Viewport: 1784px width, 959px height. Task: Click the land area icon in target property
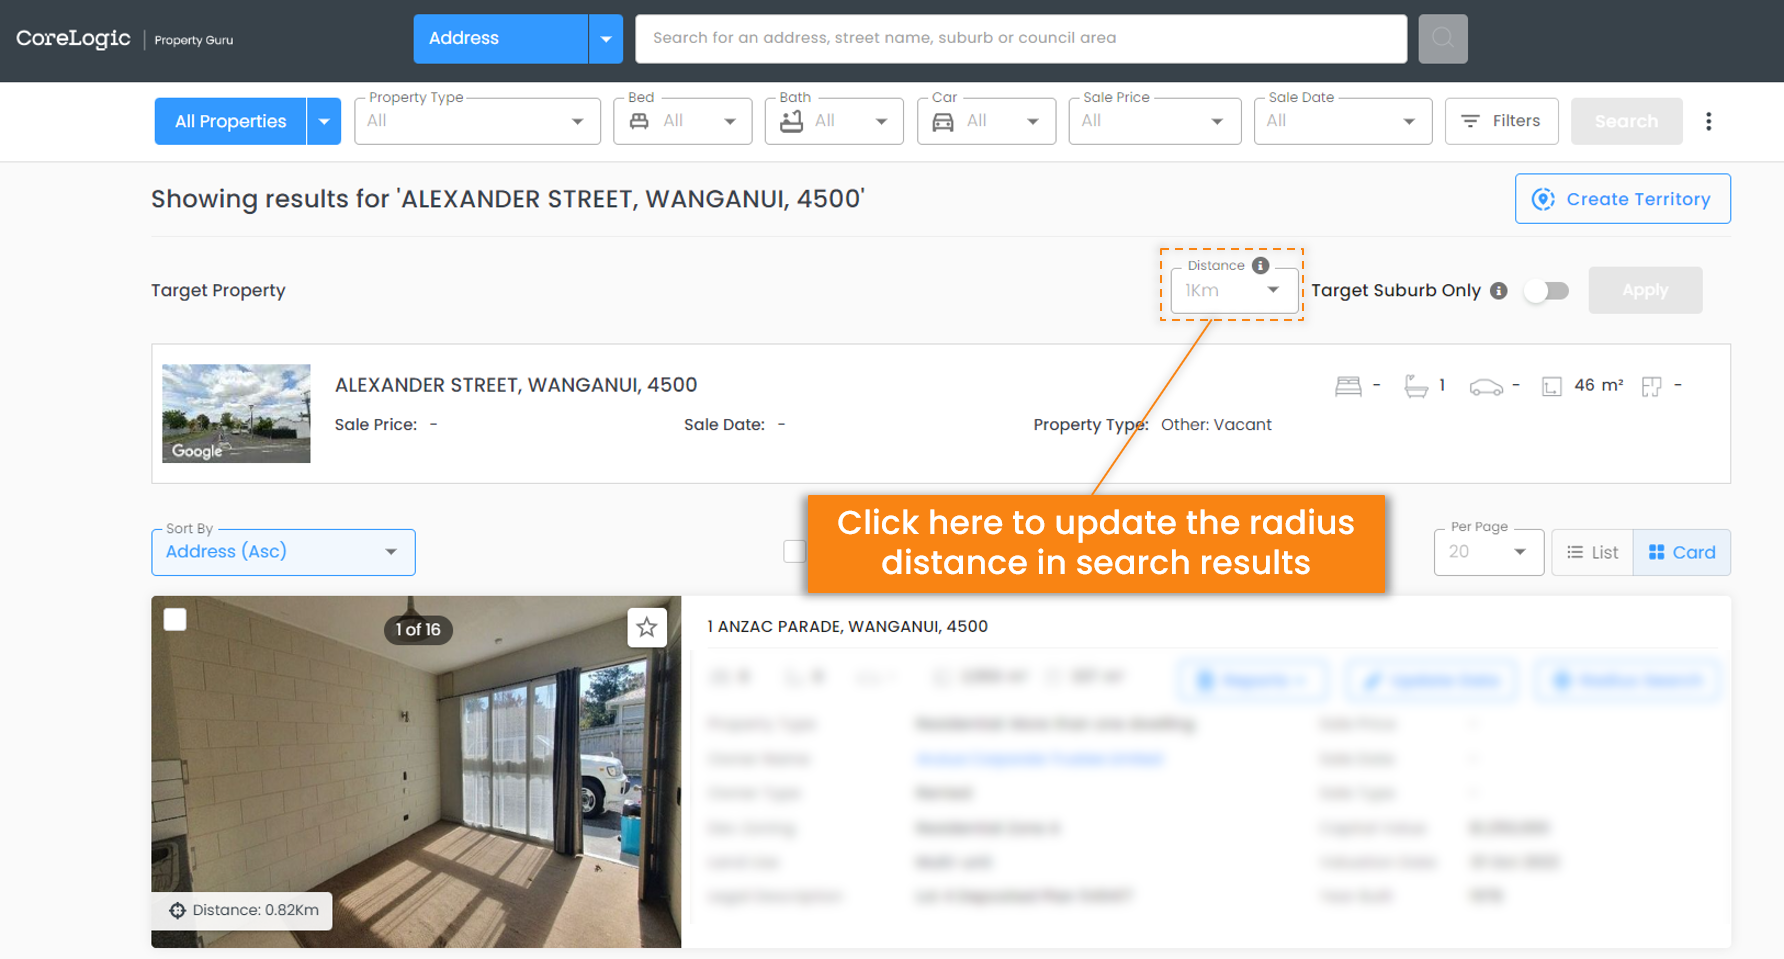[x=1651, y=386]
